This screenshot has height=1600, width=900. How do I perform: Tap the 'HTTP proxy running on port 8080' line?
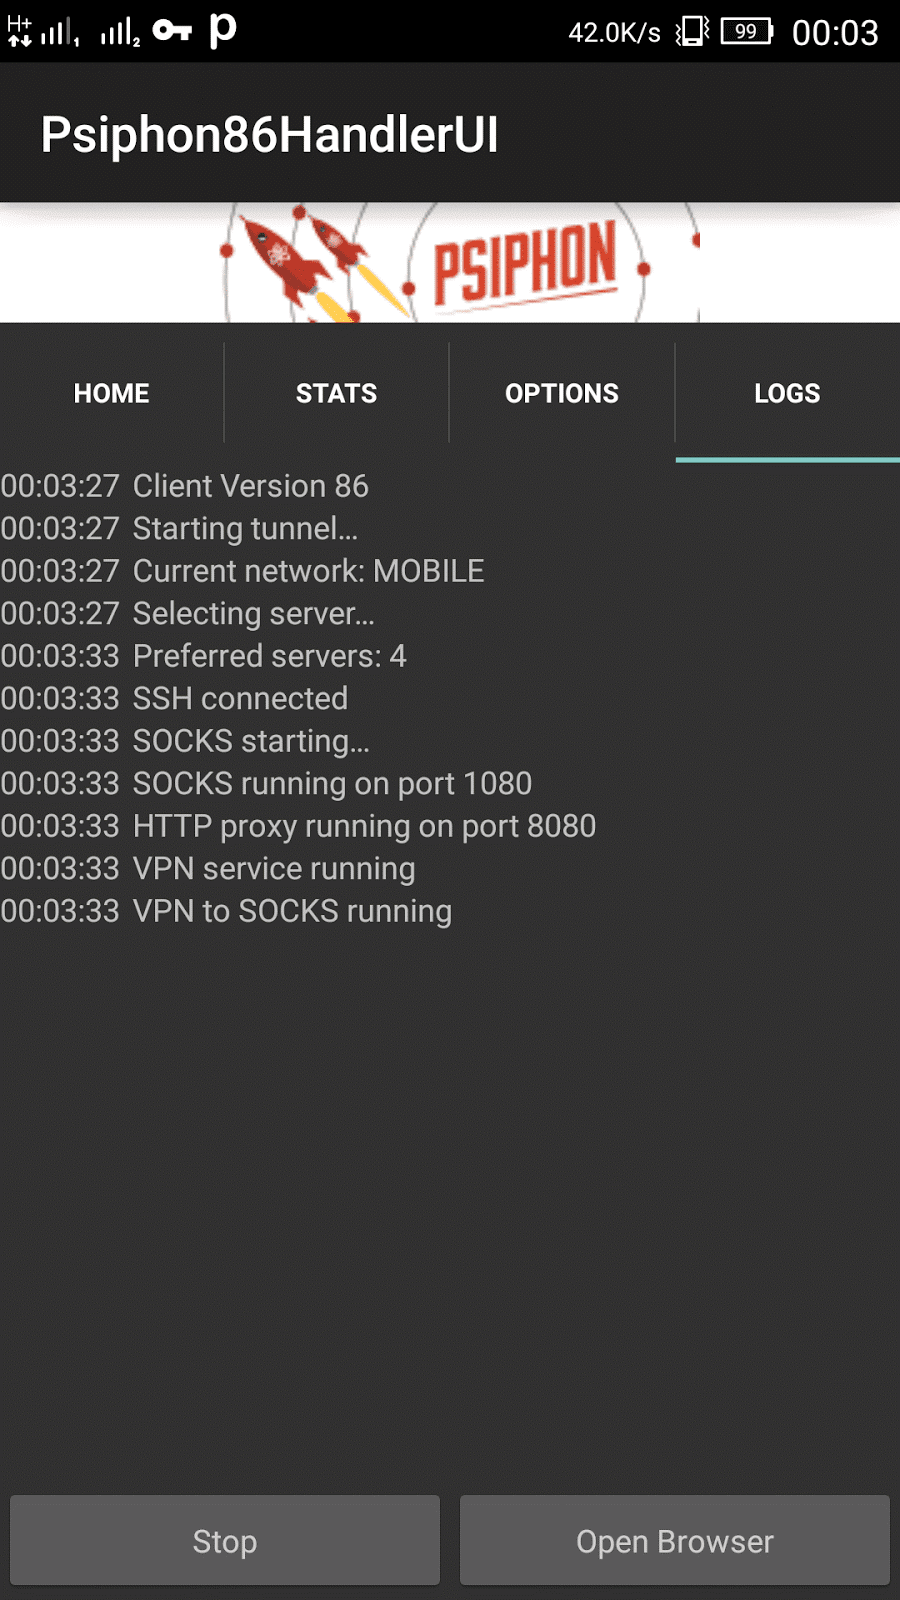[x=298, y=826]
